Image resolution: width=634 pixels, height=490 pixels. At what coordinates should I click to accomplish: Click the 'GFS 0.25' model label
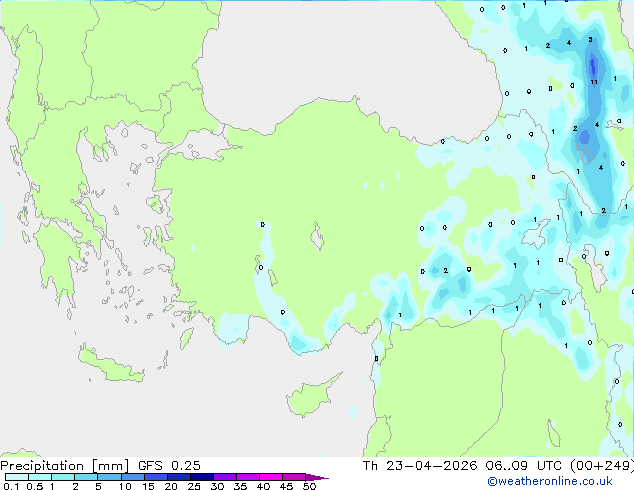pyautogui.click(x=169, y=466)
